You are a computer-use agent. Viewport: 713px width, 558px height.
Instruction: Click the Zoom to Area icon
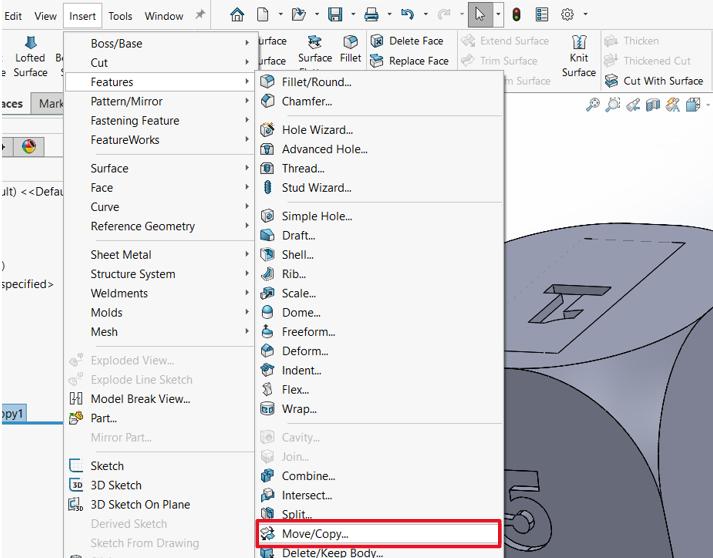click(613, 105)
